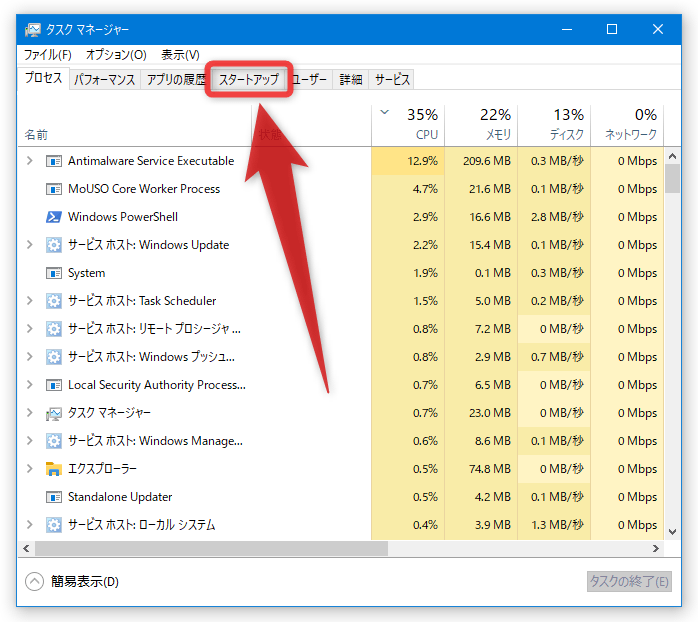Select the 12.9% CPU value cell
Screen dimensions: 698x622
[408, 161]
